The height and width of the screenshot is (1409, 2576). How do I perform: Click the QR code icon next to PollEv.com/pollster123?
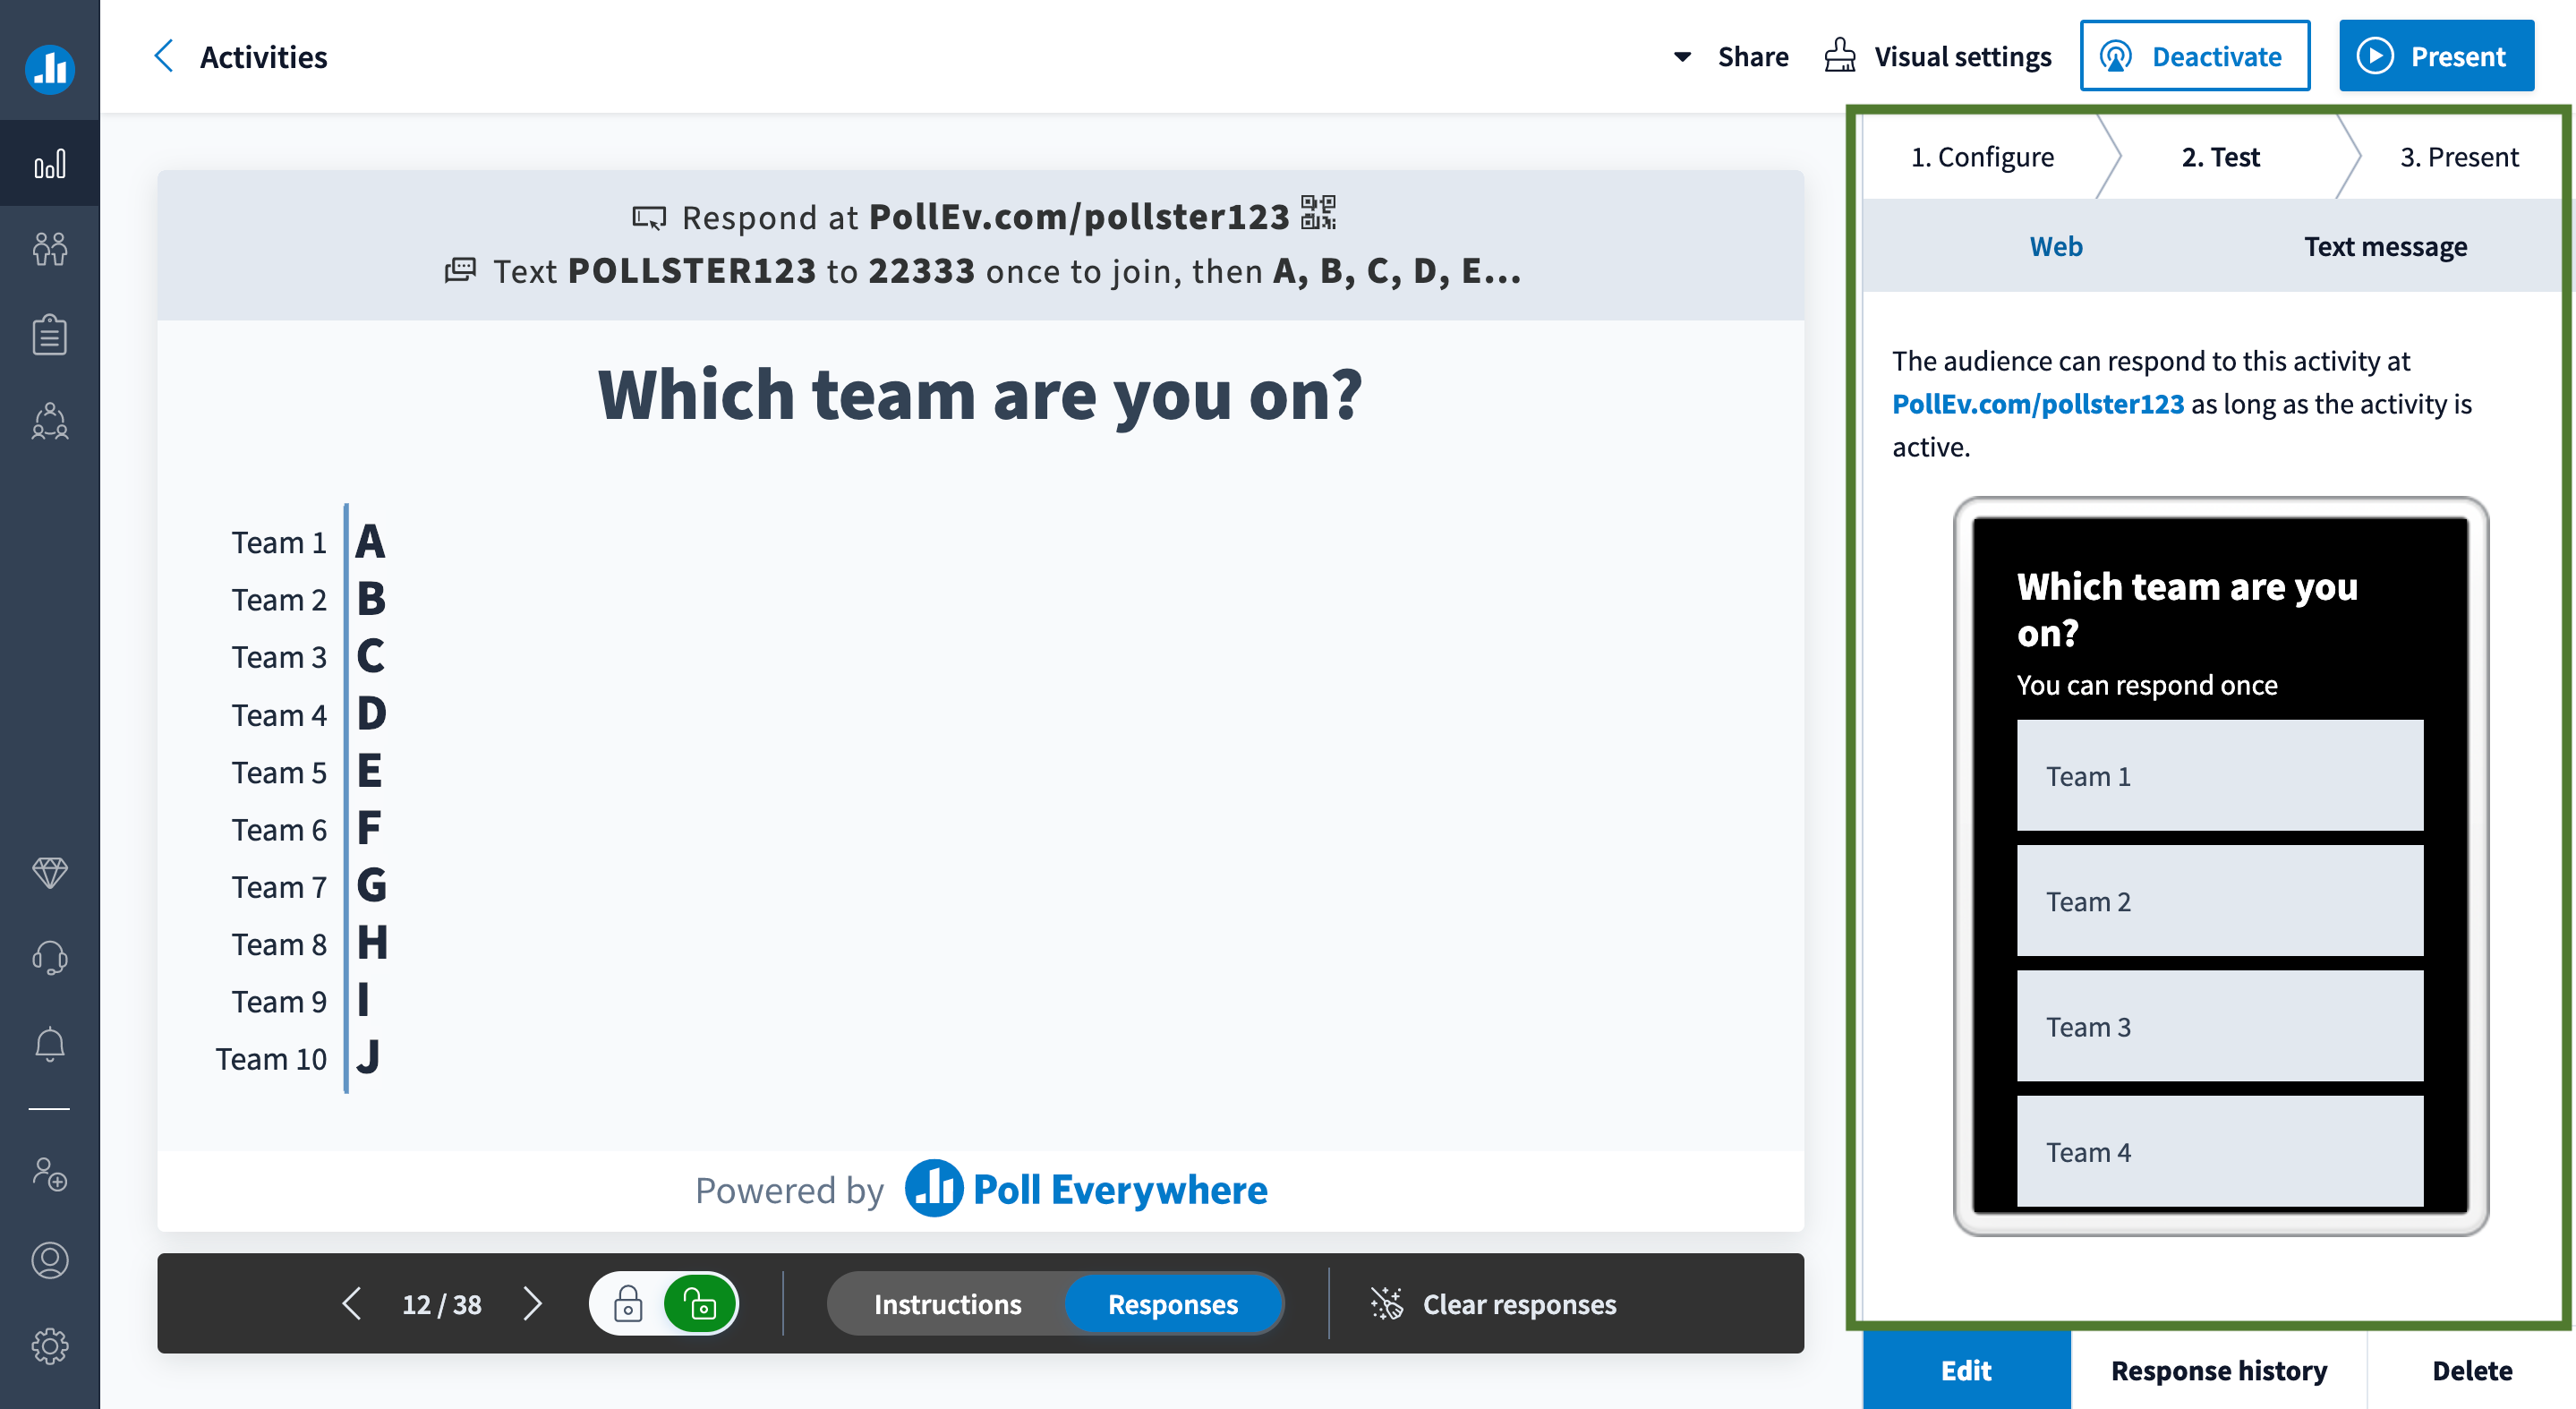click(1318, 213)
